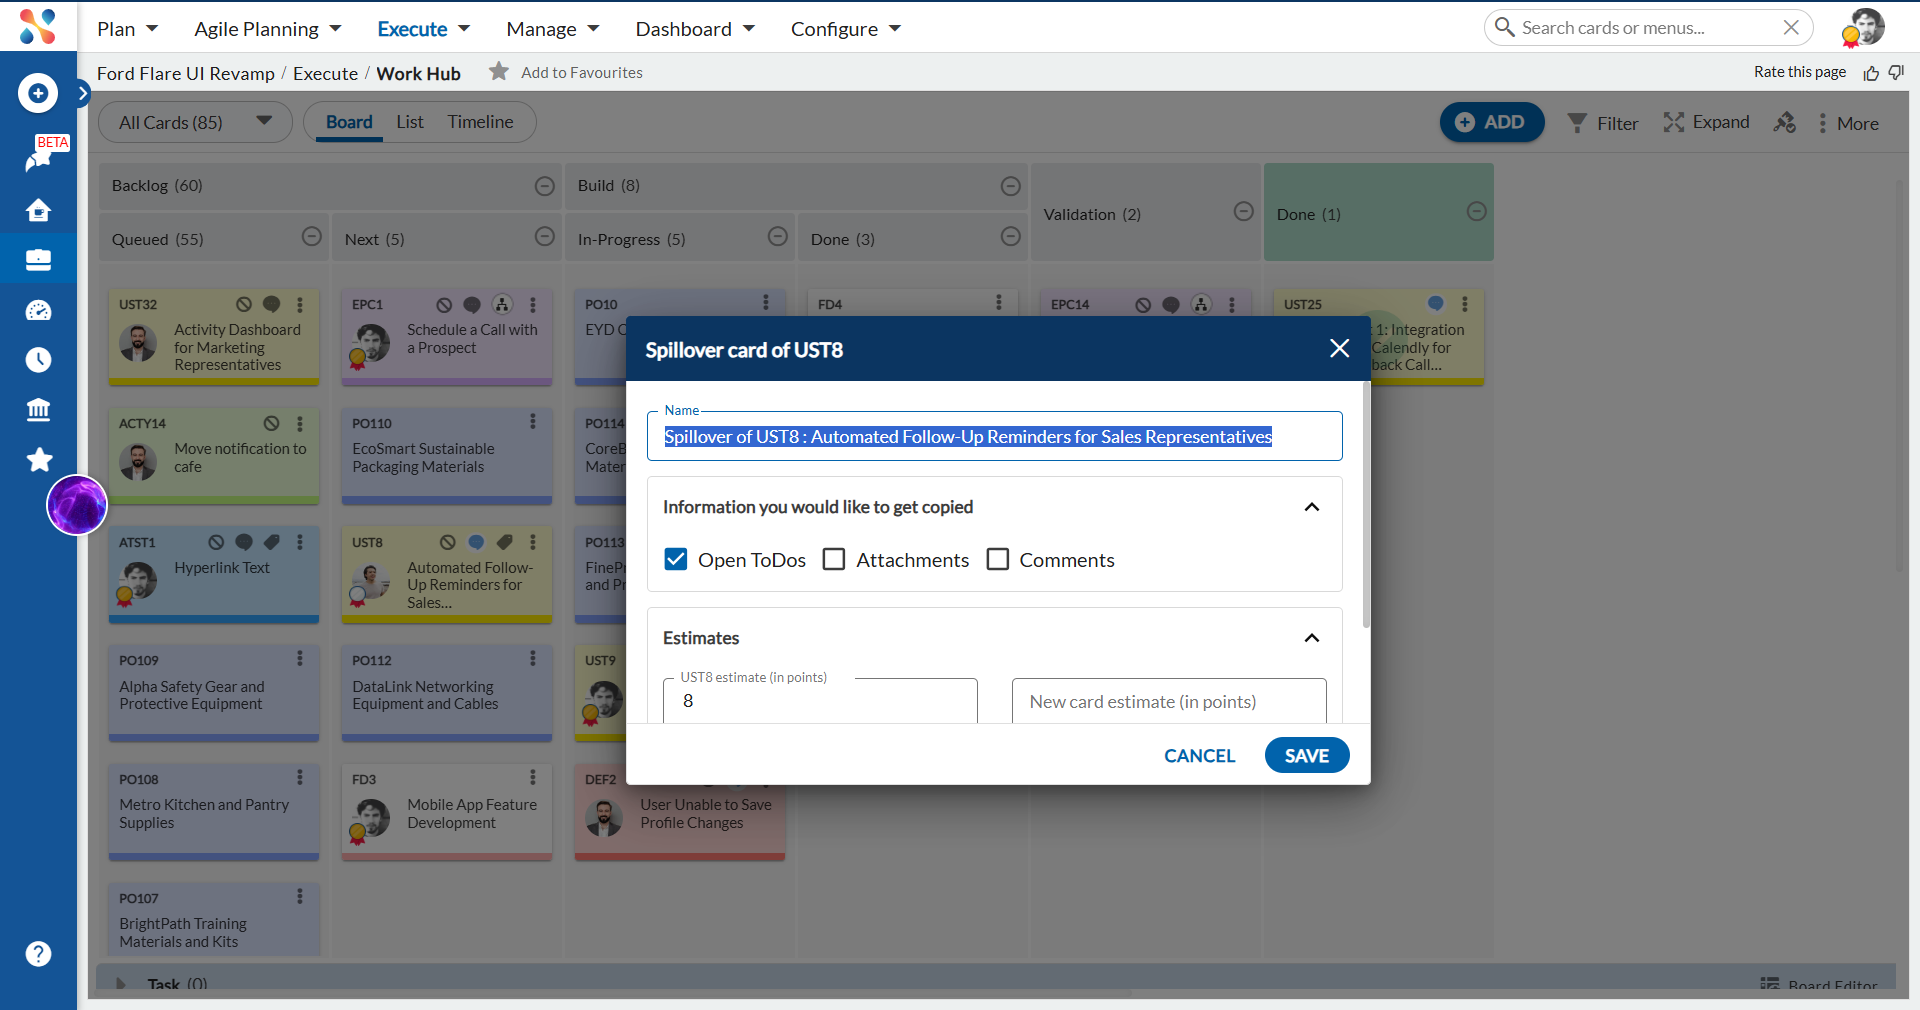Screen dimensions: 1920x1010
Task: Collapse the Backlog column group
Action: [x=545, y=186]
